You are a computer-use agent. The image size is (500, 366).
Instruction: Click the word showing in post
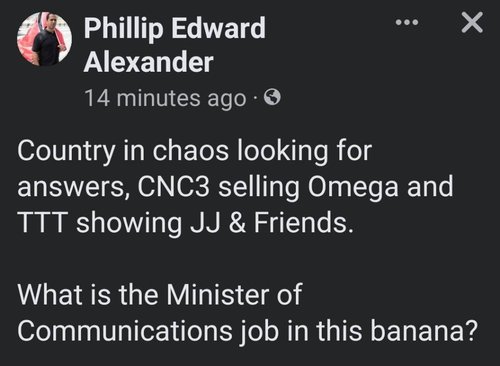(129, 224)
